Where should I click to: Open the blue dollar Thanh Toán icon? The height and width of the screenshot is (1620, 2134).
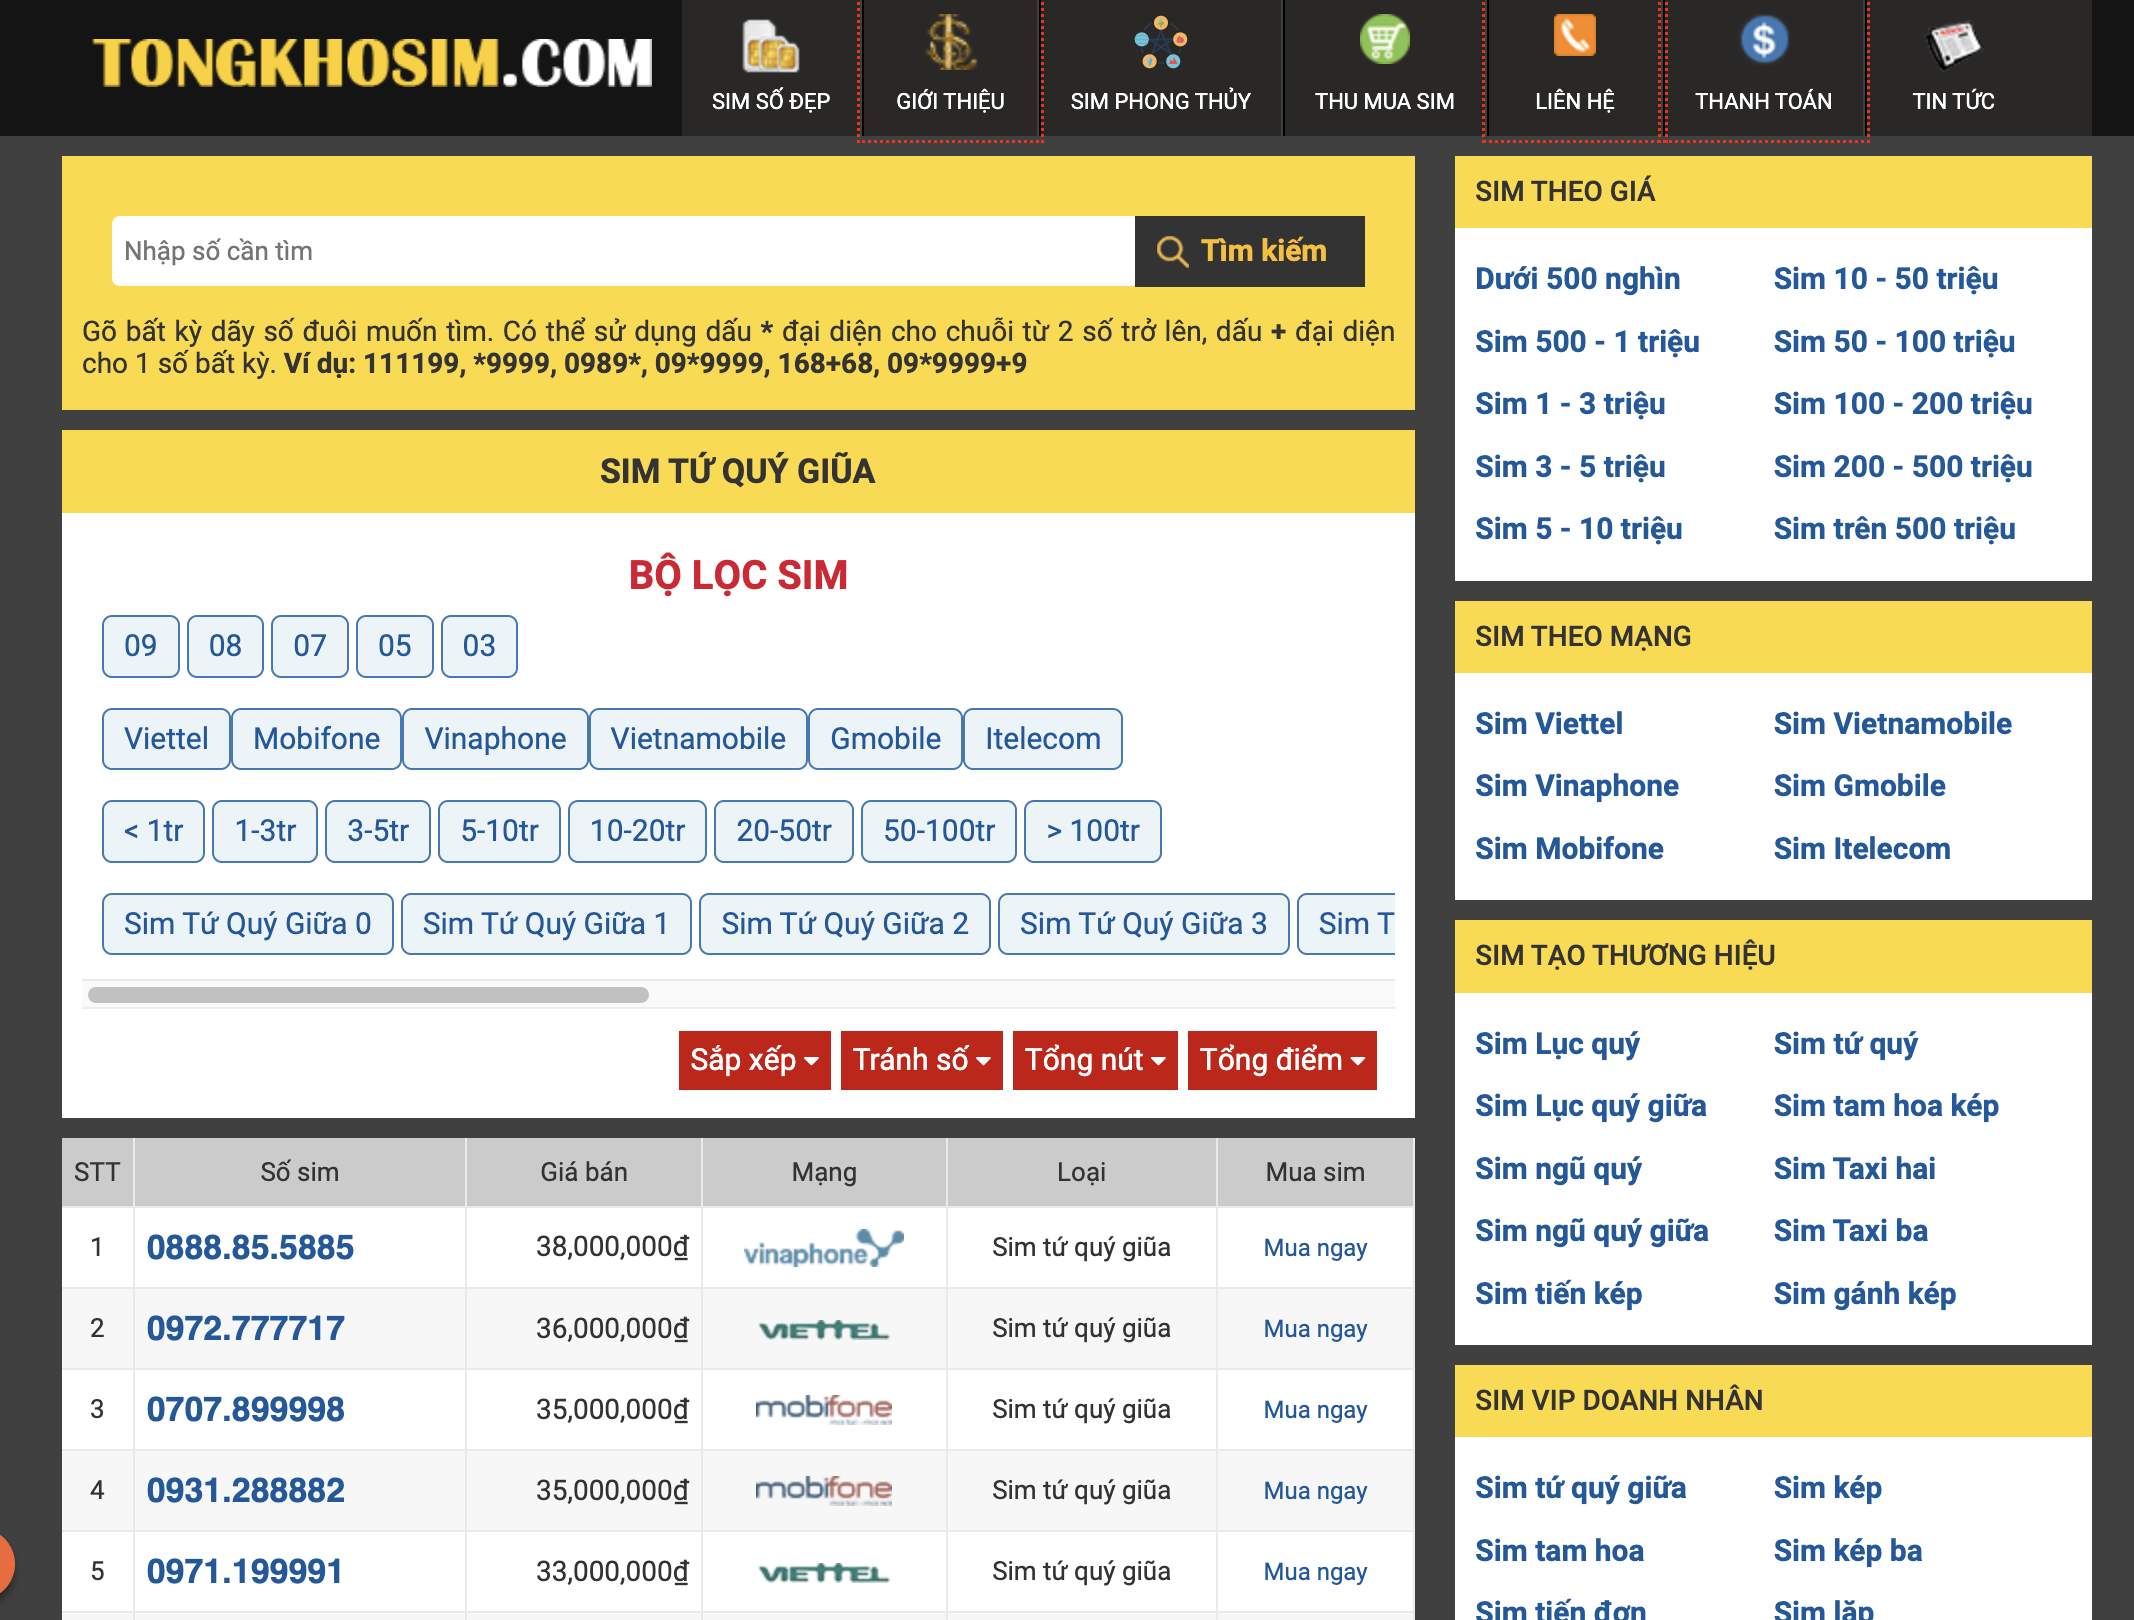(1763, 41)
